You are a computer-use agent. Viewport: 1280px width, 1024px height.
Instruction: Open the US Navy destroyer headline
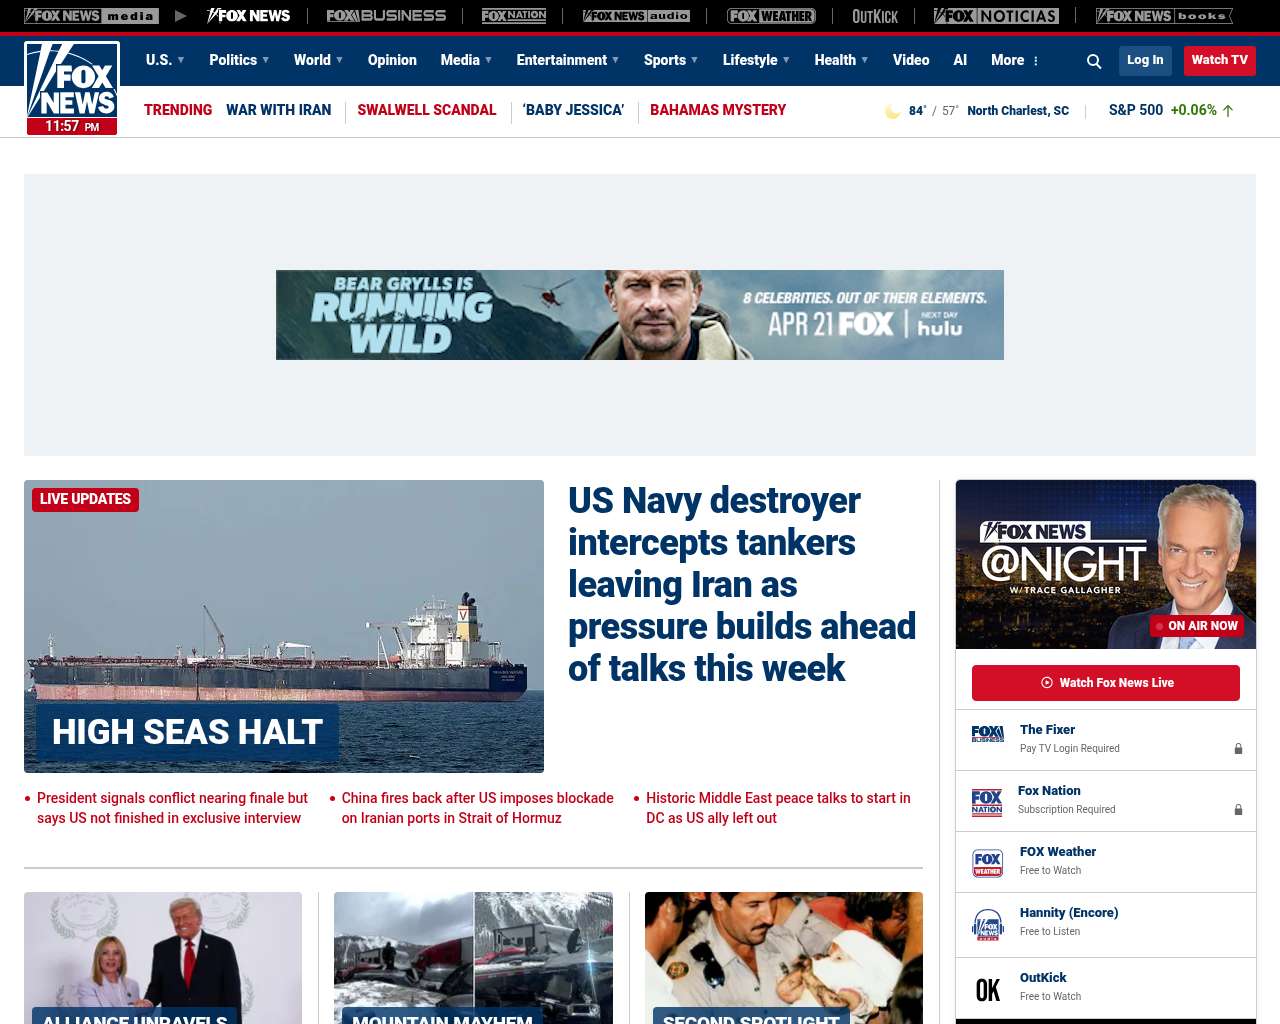[x=742, y=584]
